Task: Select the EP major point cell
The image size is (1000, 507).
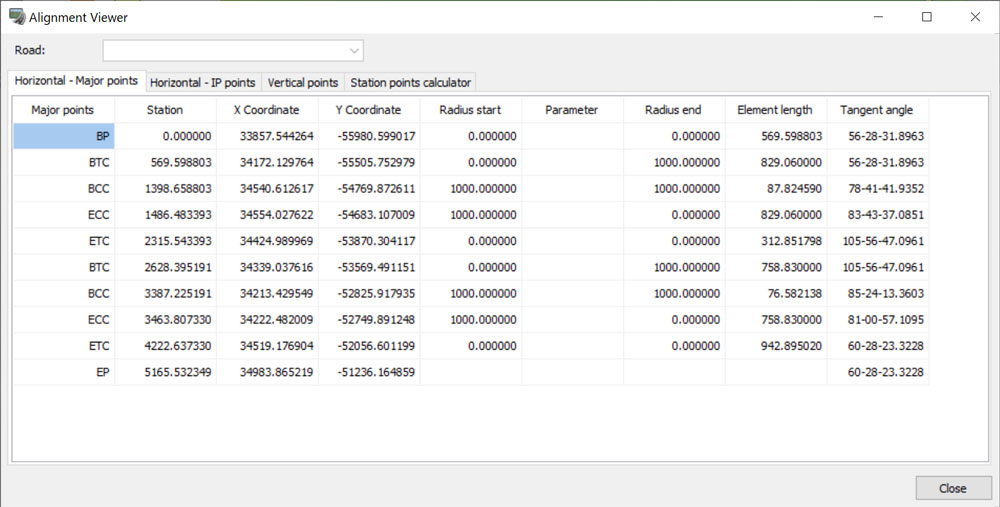Action: click(x=64, y=372)
